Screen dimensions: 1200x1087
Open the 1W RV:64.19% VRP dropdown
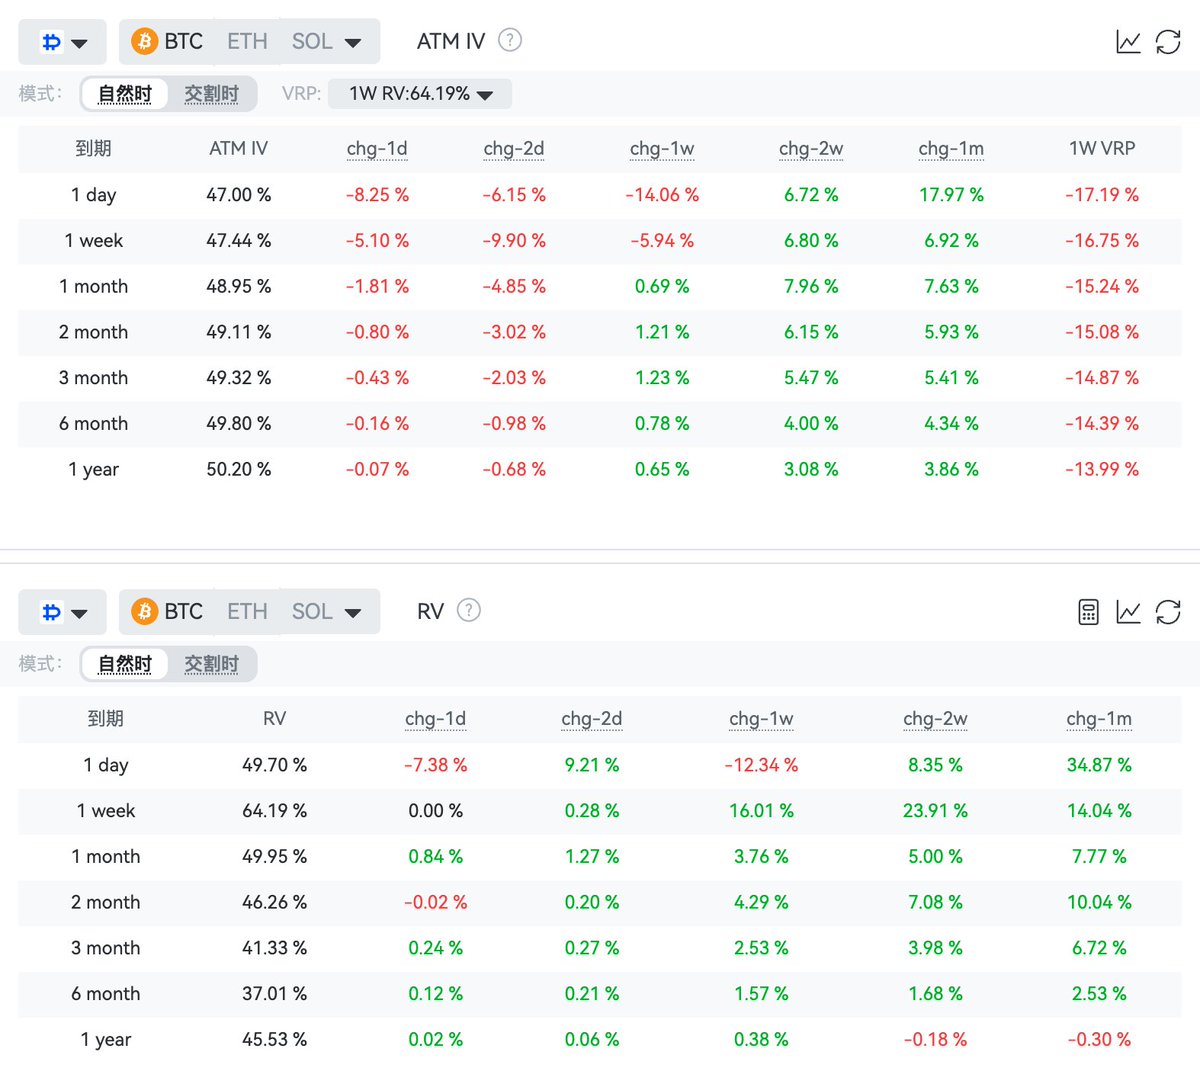(420, 94)
